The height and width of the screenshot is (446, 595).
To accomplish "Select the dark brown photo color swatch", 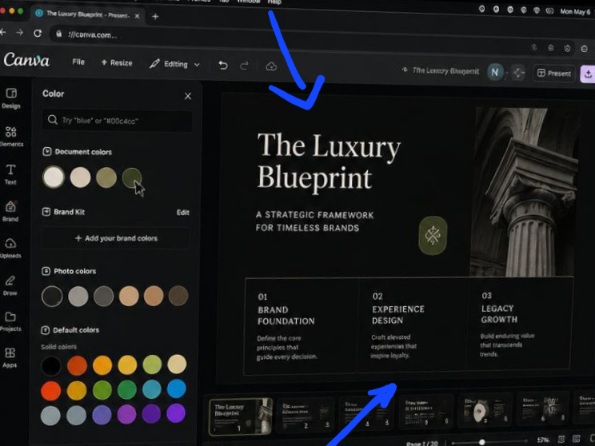I will pos(178,295).
